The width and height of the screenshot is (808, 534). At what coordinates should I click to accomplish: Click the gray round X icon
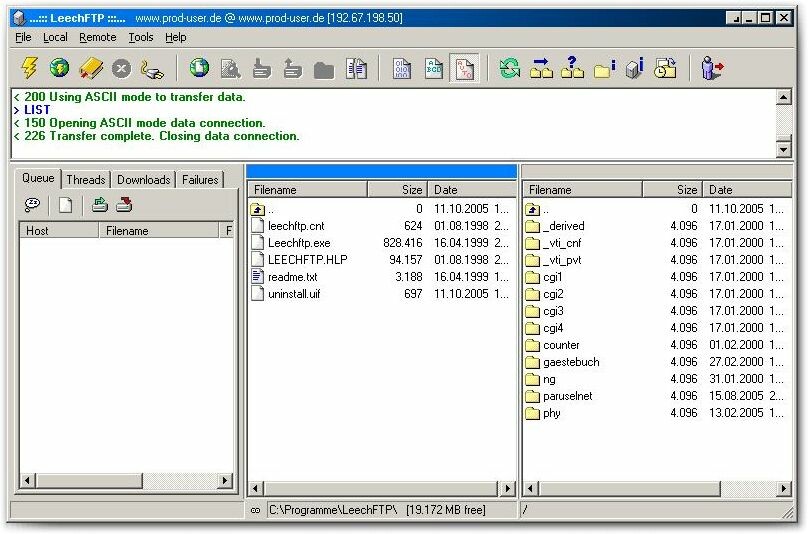pos(122,69)
